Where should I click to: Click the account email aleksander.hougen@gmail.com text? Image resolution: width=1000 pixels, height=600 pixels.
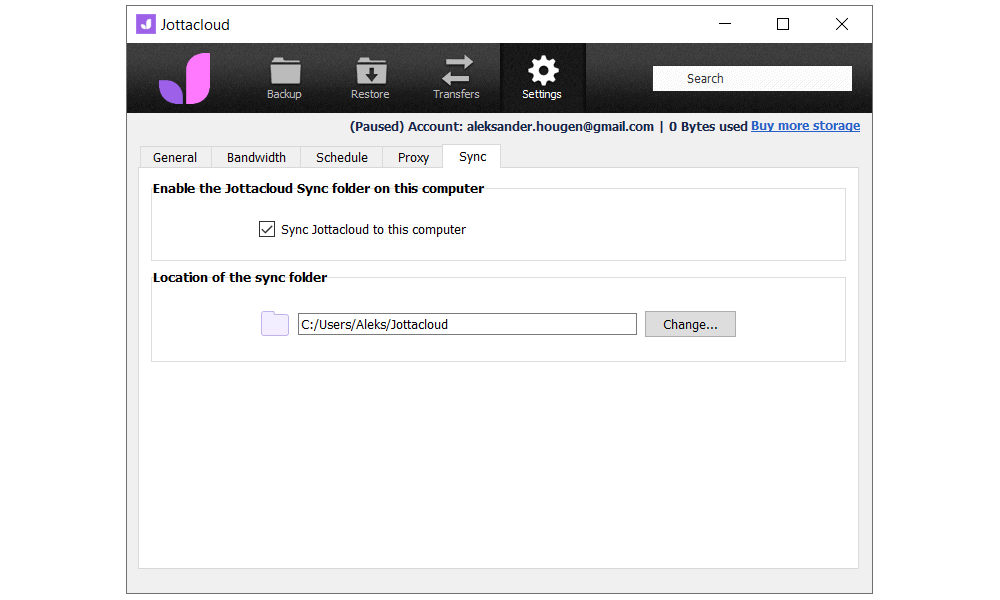(x=560, y=126)
